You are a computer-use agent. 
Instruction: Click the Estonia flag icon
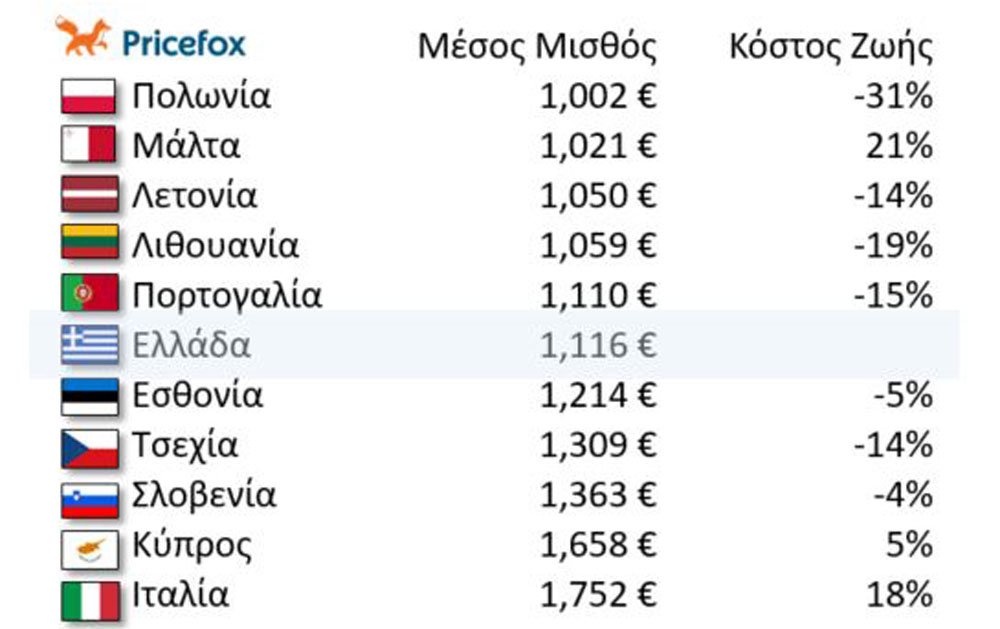(x=90, y=396)
